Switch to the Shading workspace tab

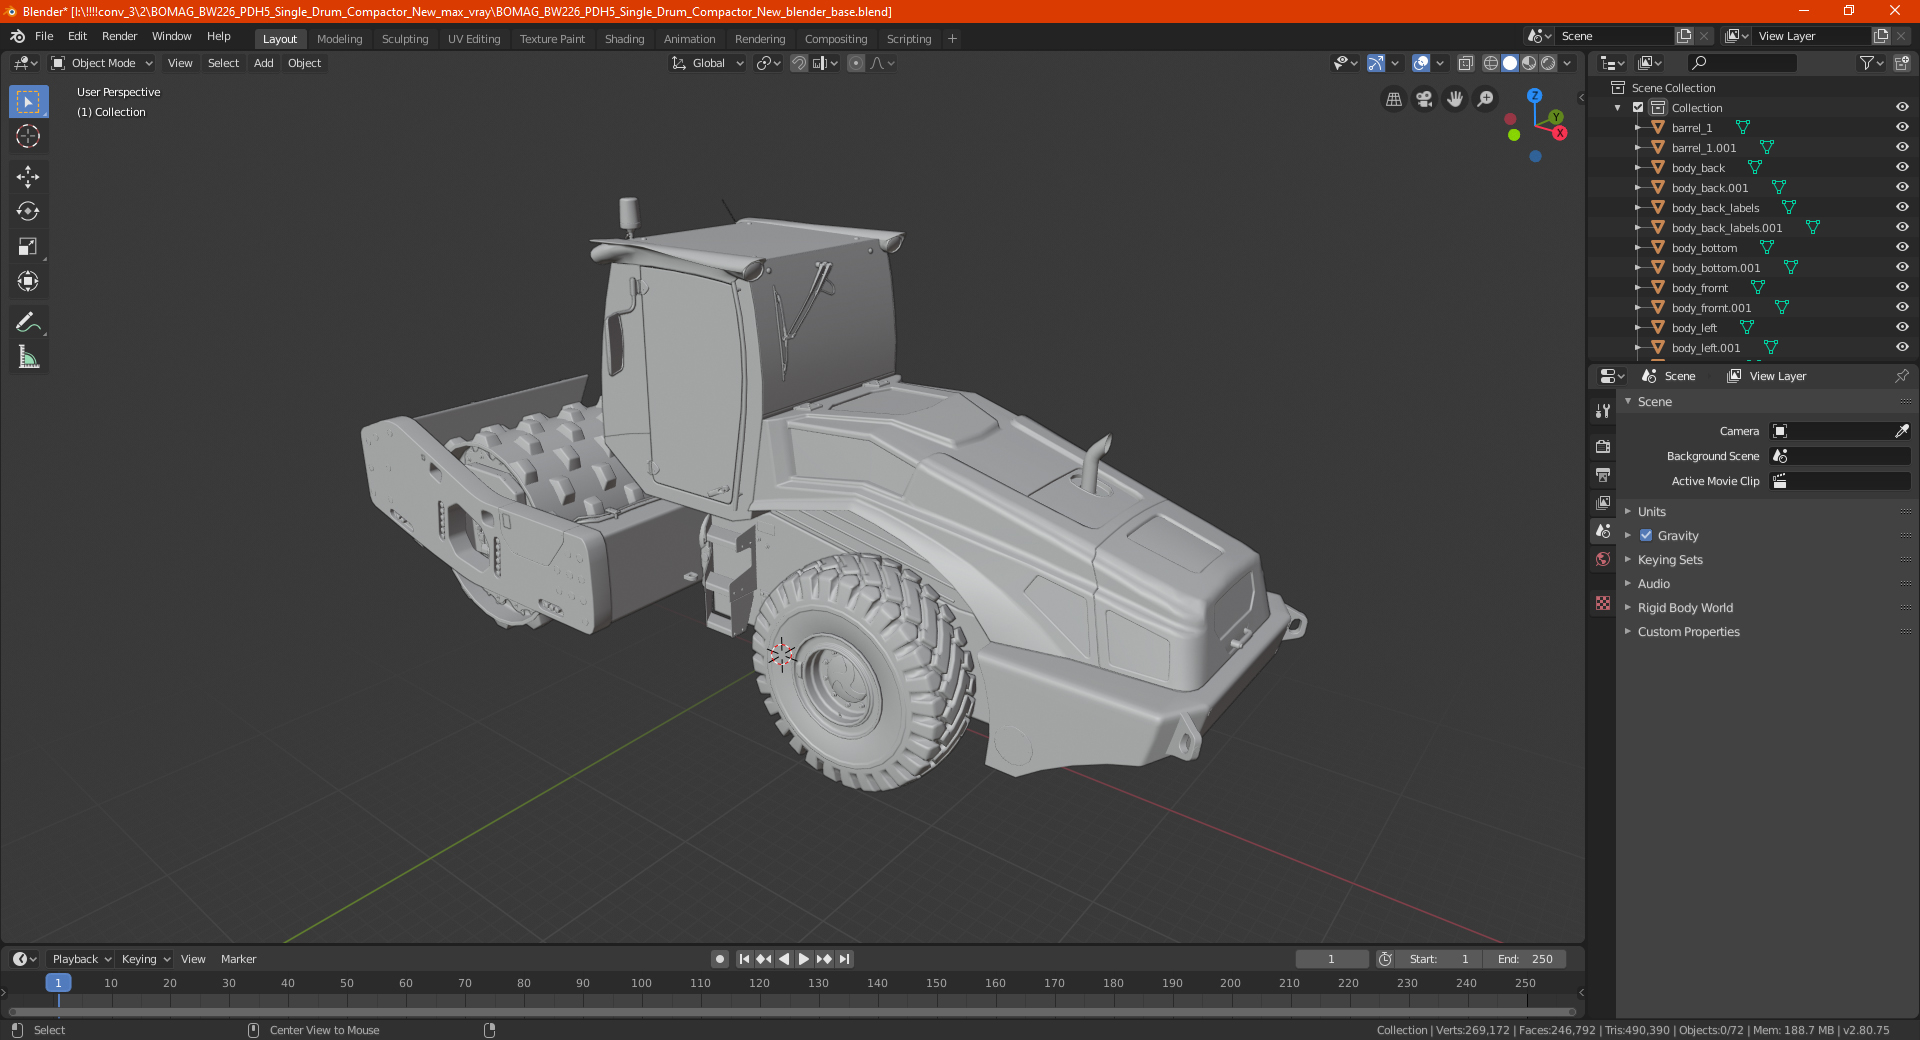tap(624, 39)
